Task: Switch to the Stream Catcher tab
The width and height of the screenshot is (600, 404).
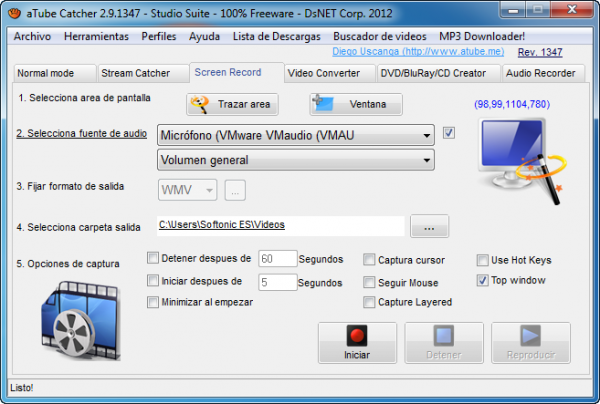Action: coord(143,73)
